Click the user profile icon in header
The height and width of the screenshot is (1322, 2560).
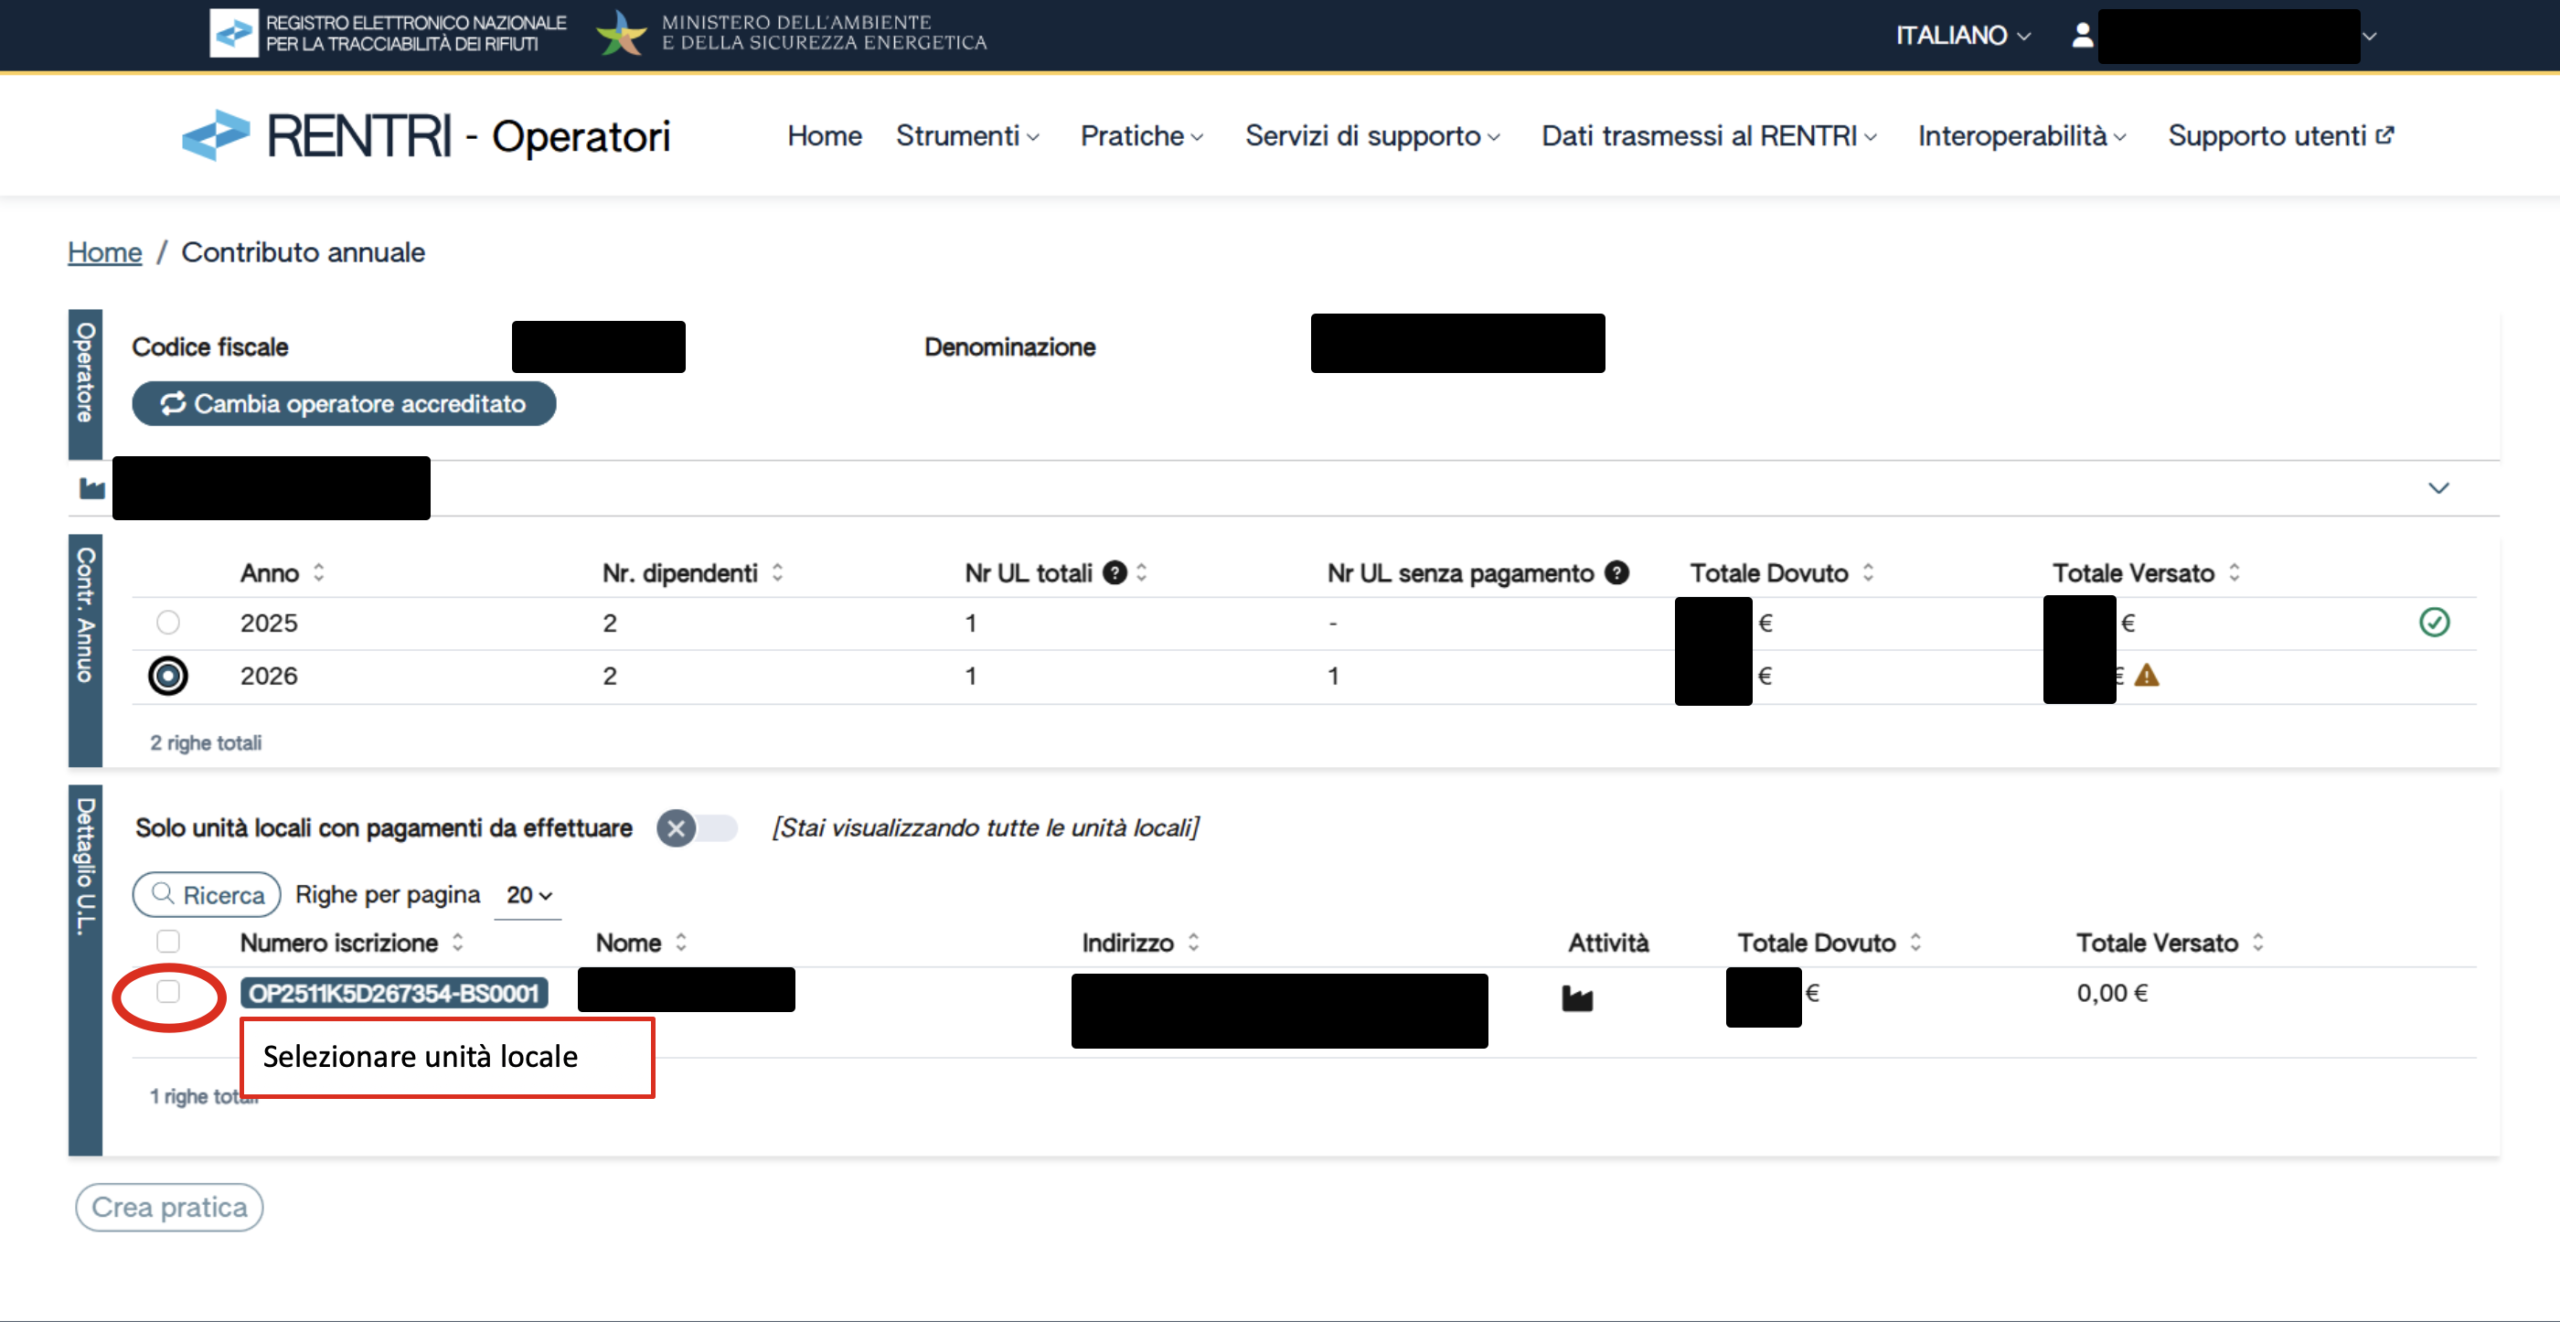(2082, 36)
